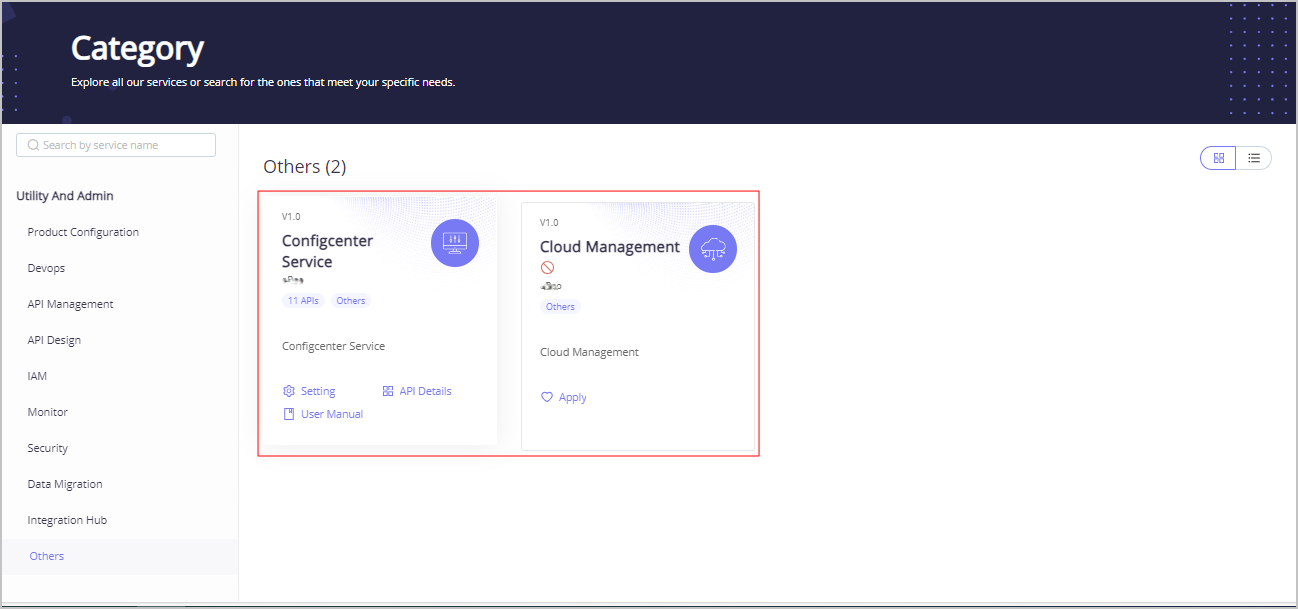1298x609 pixels.
Task: Click V1.0 on Configcenter Service card
Action: coord(291,216)
